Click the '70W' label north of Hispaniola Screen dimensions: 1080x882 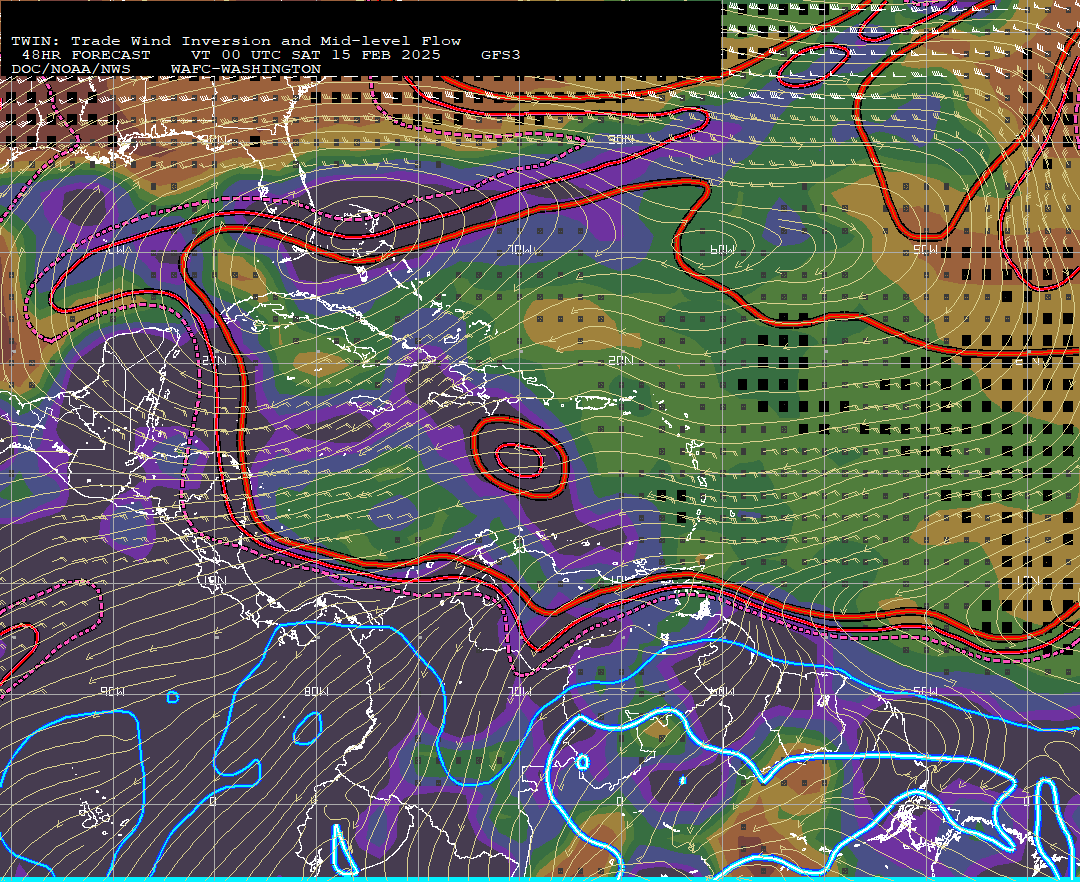pos(520,250)
